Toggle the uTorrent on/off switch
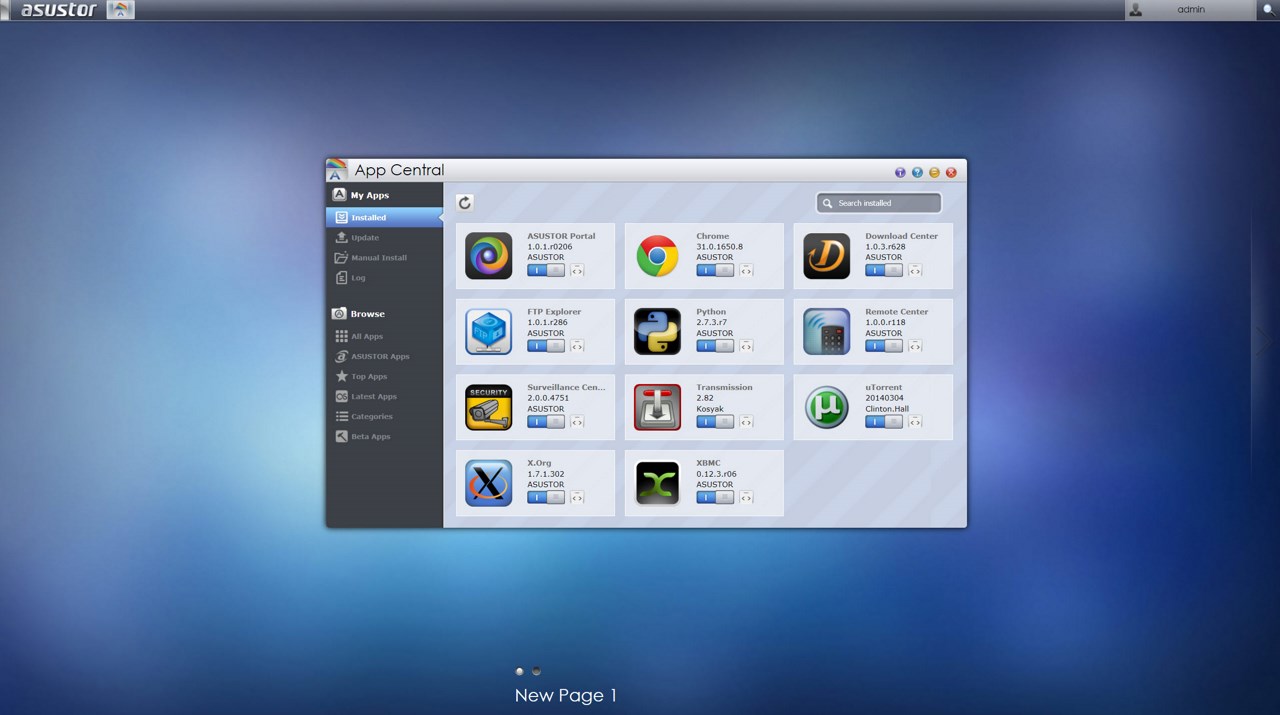 [x=884, y=422]
